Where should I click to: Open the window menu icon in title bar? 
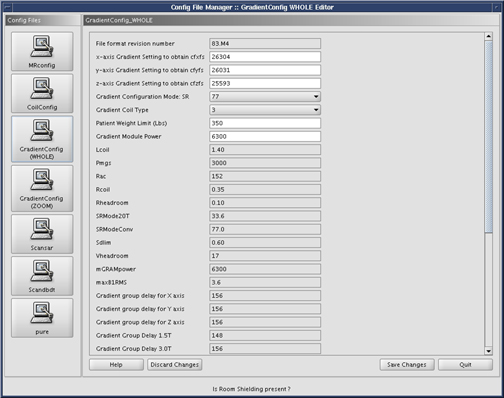tap(7, 7)
